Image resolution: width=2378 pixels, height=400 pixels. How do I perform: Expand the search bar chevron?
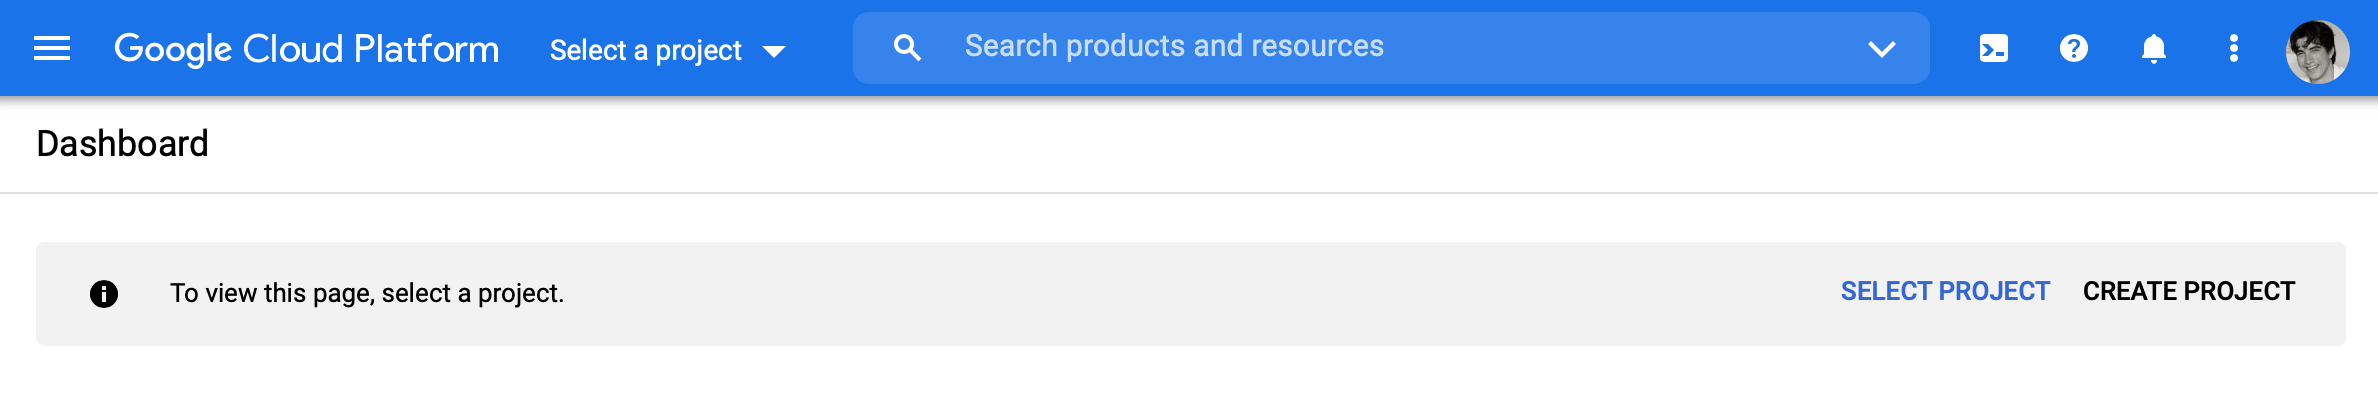1882,48
